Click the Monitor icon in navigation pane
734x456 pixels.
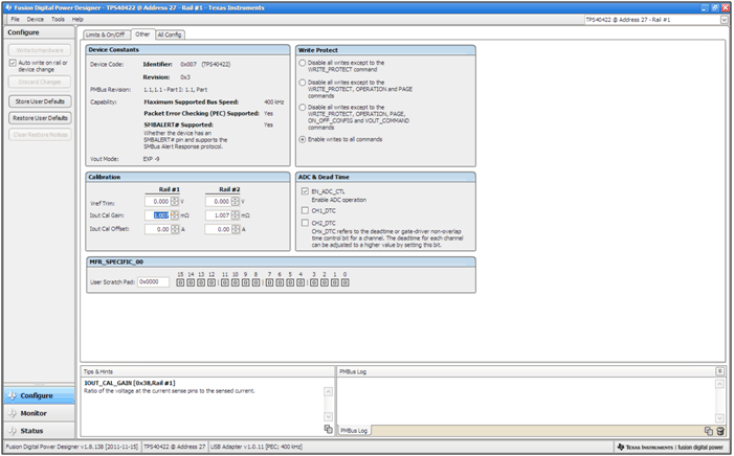coord(12,413)
